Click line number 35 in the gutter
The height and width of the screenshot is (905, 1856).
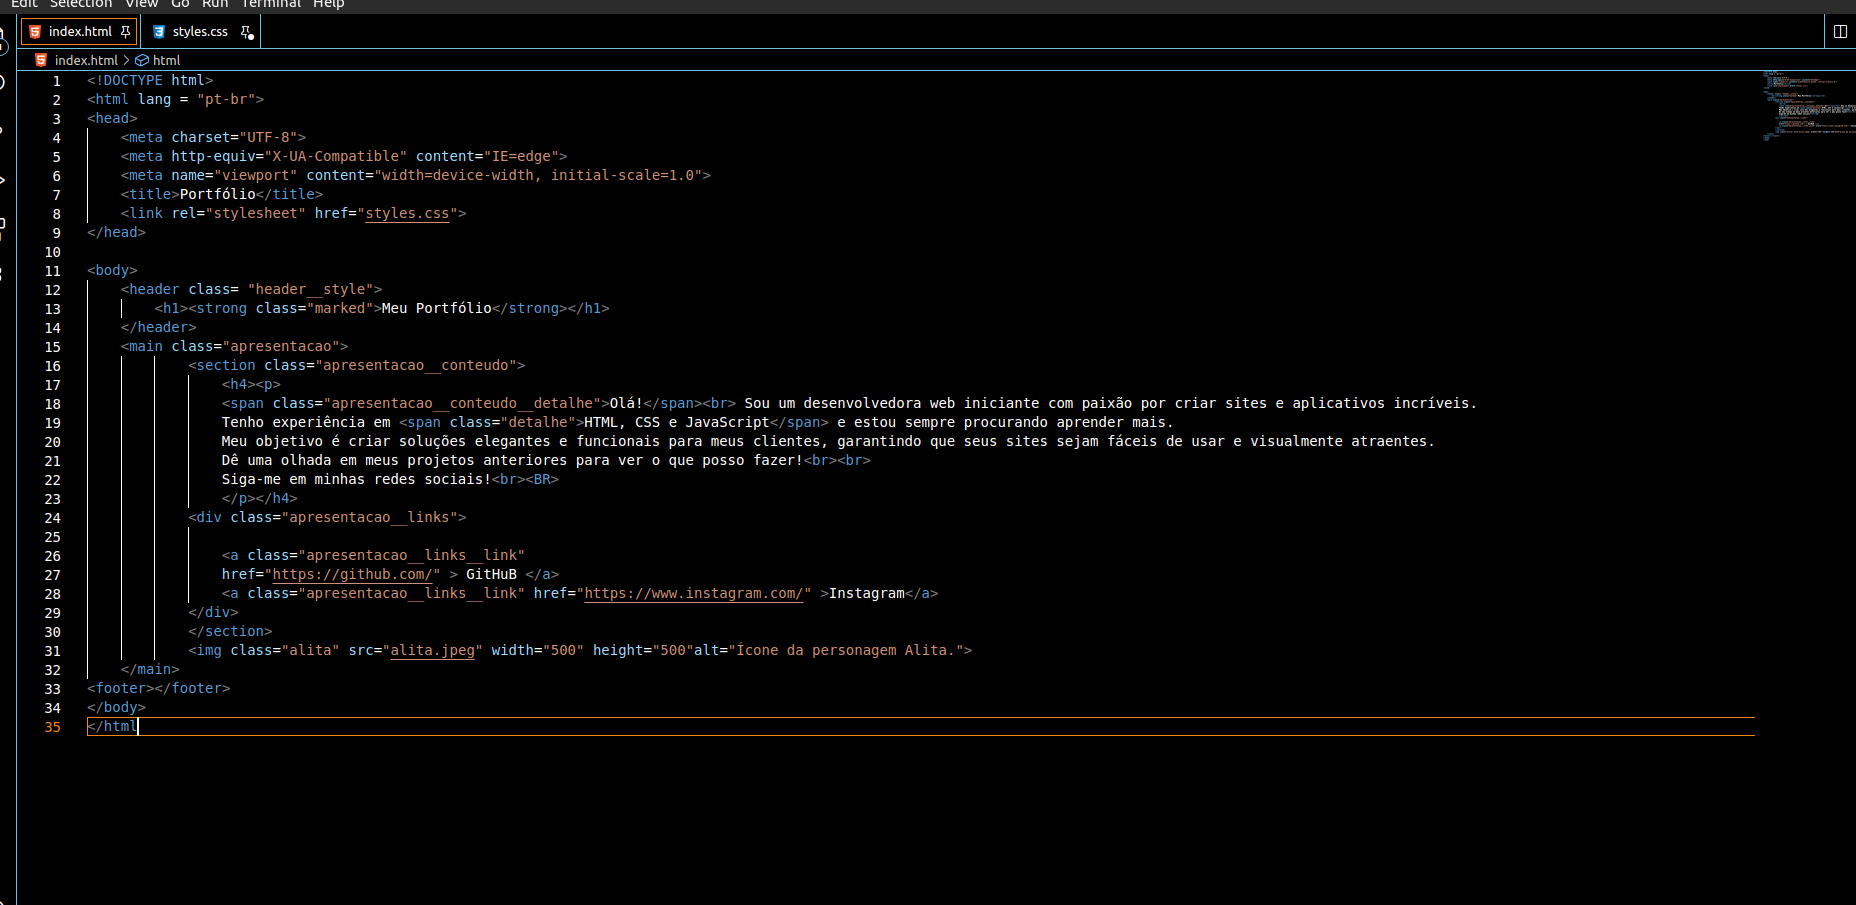(x=52, y=727)
